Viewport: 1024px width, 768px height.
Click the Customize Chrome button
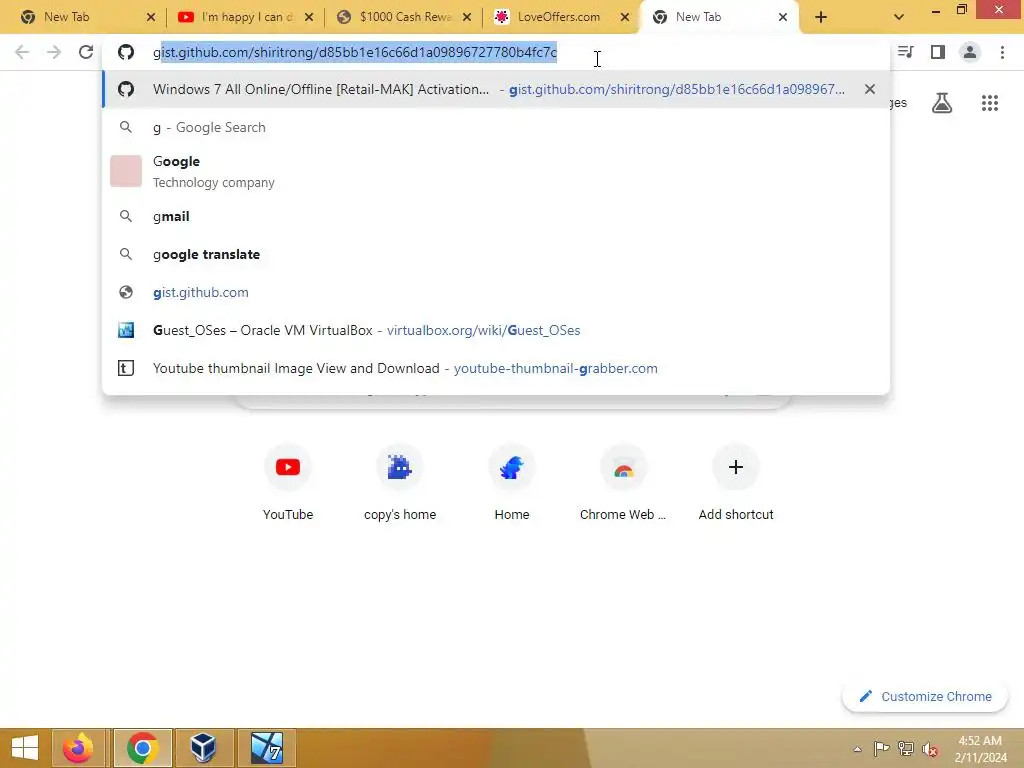(x=925, y=696)
